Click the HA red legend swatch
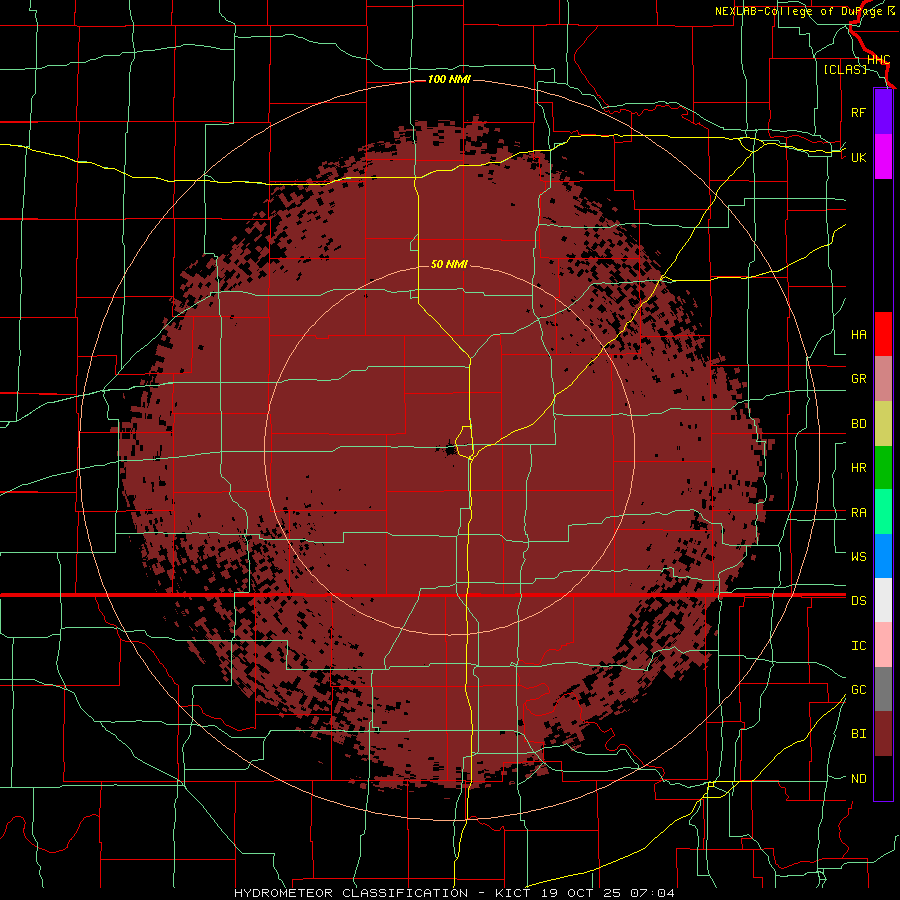900x900 pixels. [883, 334]
